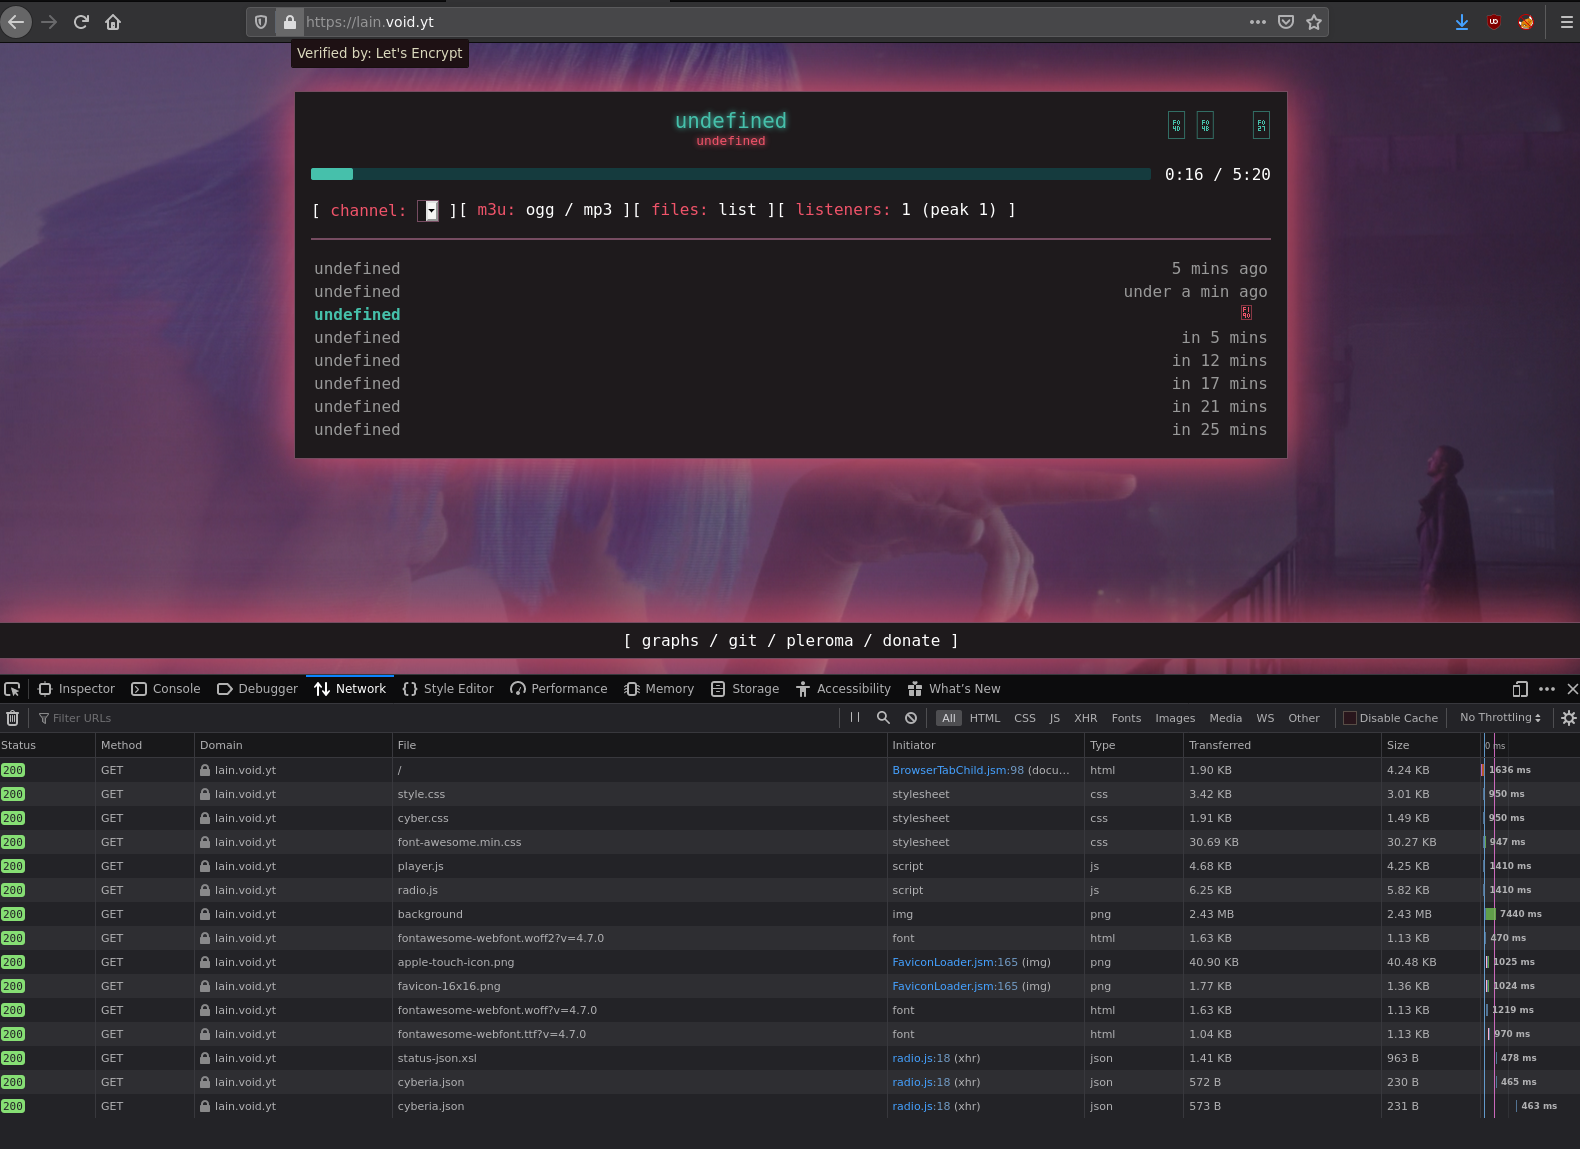The width and height of the screenshot is (1580, 1149).
Task: Open the network search magnifier
Action: pos(883,717)
